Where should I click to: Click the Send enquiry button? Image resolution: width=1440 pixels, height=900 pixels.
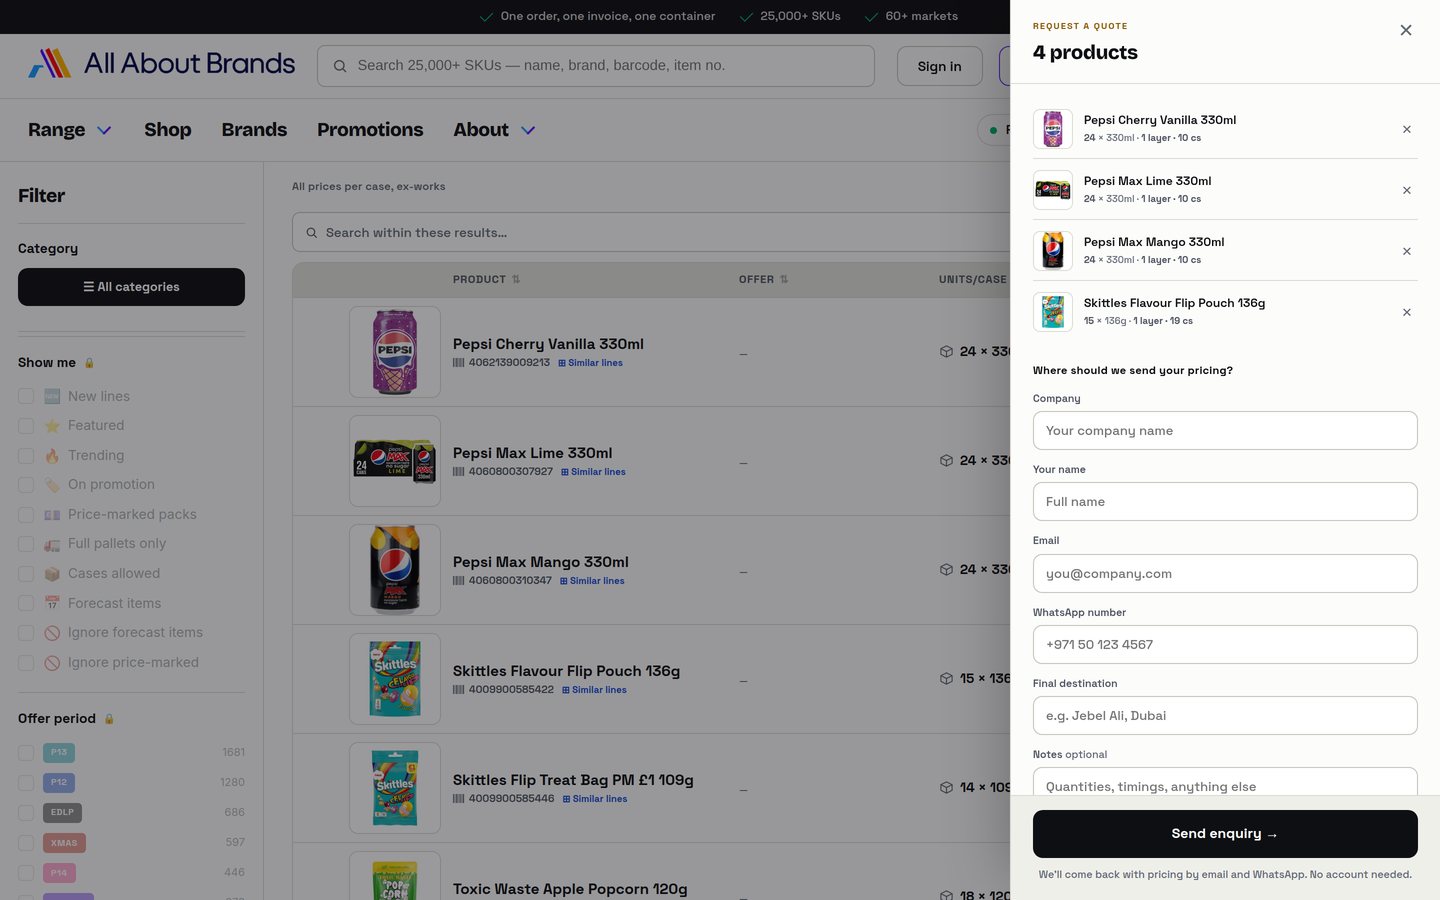click(x=1225, y=834)
